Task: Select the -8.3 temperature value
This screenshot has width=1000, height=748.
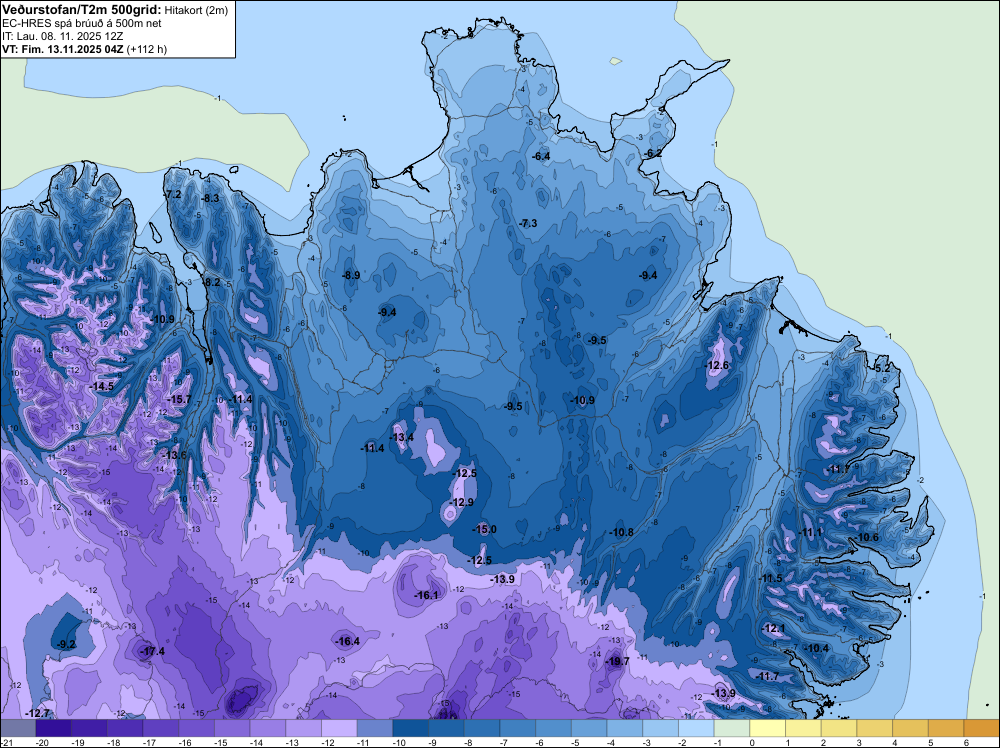Action: tap(210, 198)
